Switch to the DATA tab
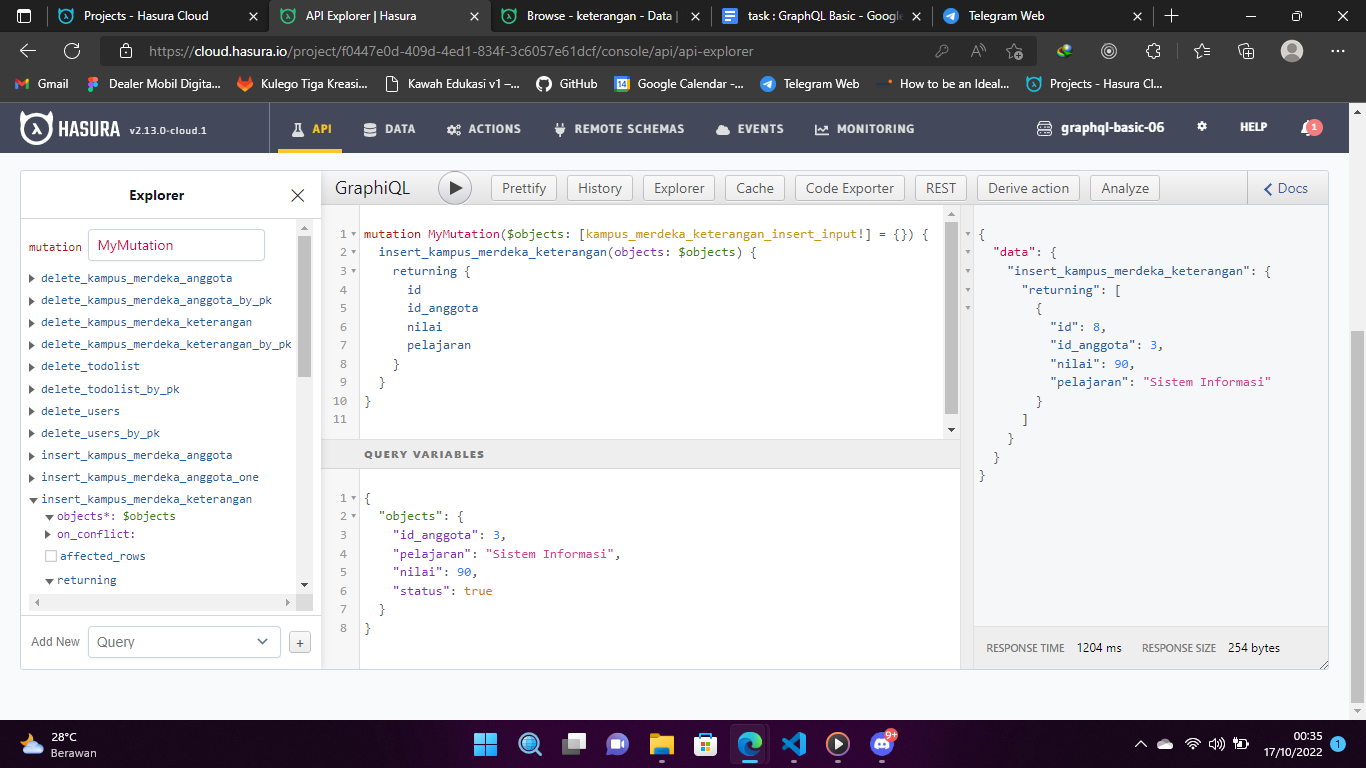The height and width of the screenshot is (768, 1366). pyautogui.click(x=389, y=128)
